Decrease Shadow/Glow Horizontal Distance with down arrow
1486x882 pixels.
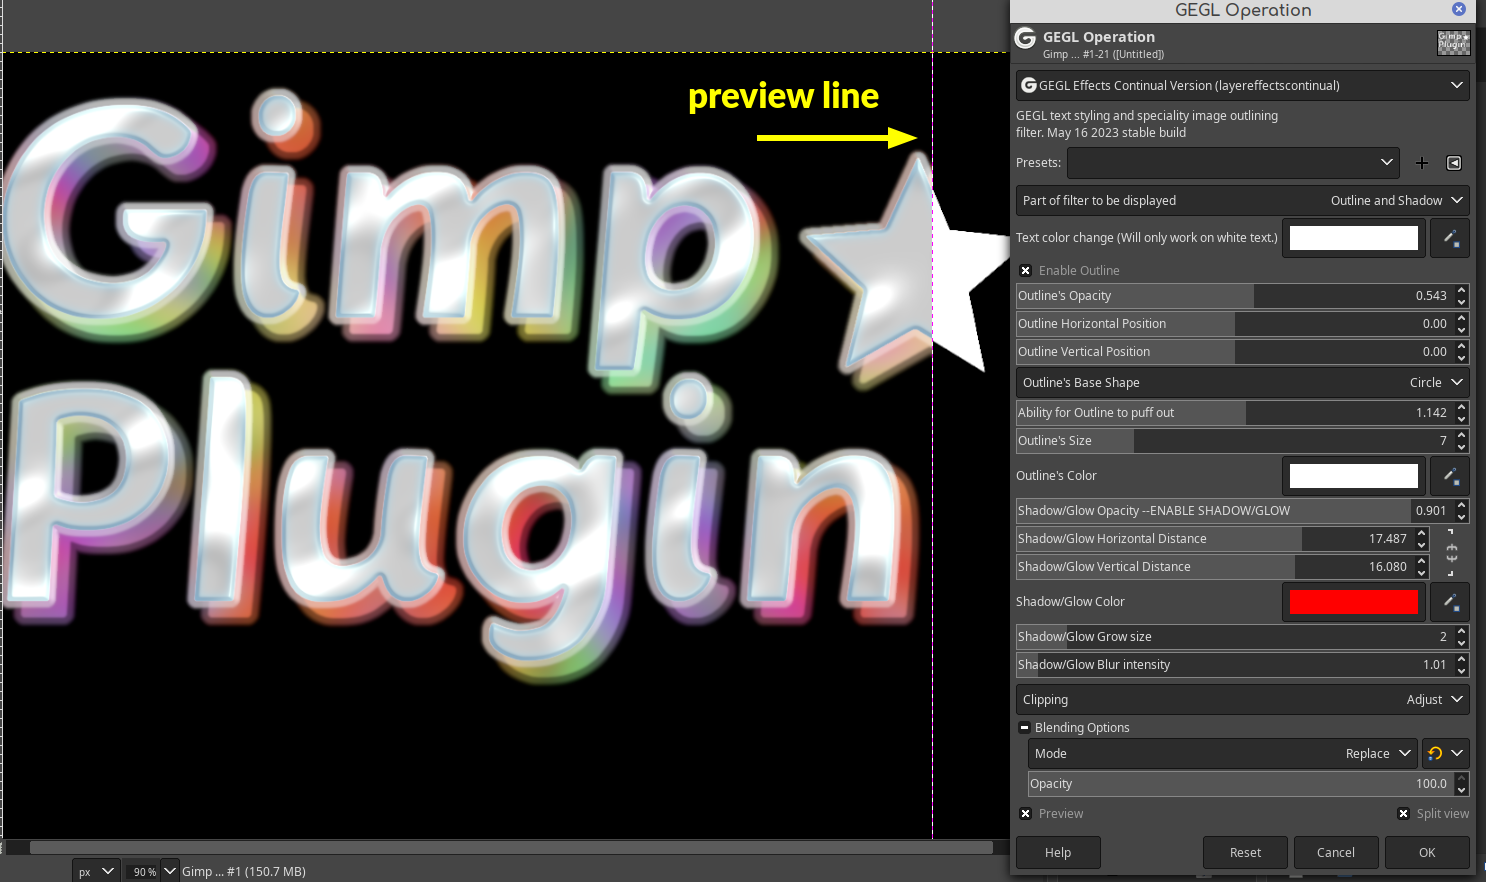(1421, 545)
